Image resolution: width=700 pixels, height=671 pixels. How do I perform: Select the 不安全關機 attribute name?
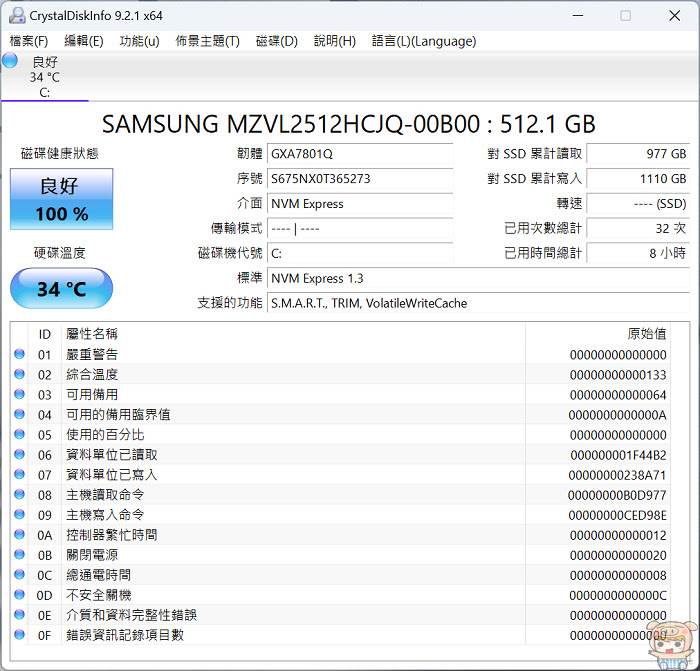99,595
